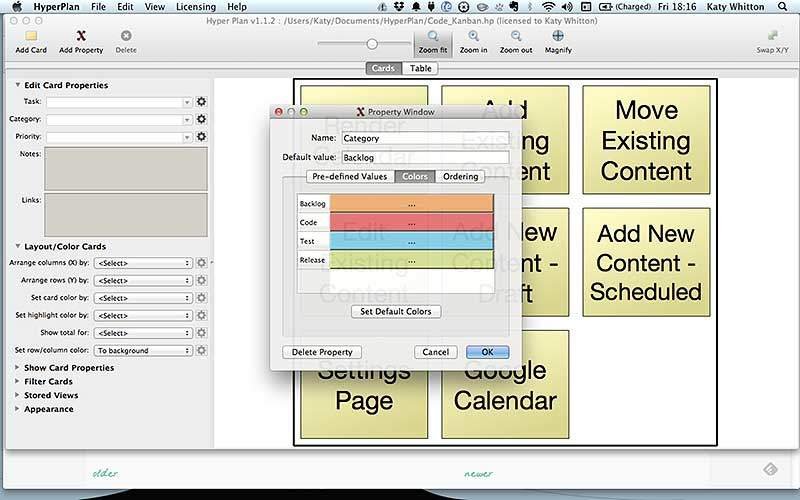This screenshot has width=800, height=500.
Task: Click the Release green color swatch
Action: [412, 260]
